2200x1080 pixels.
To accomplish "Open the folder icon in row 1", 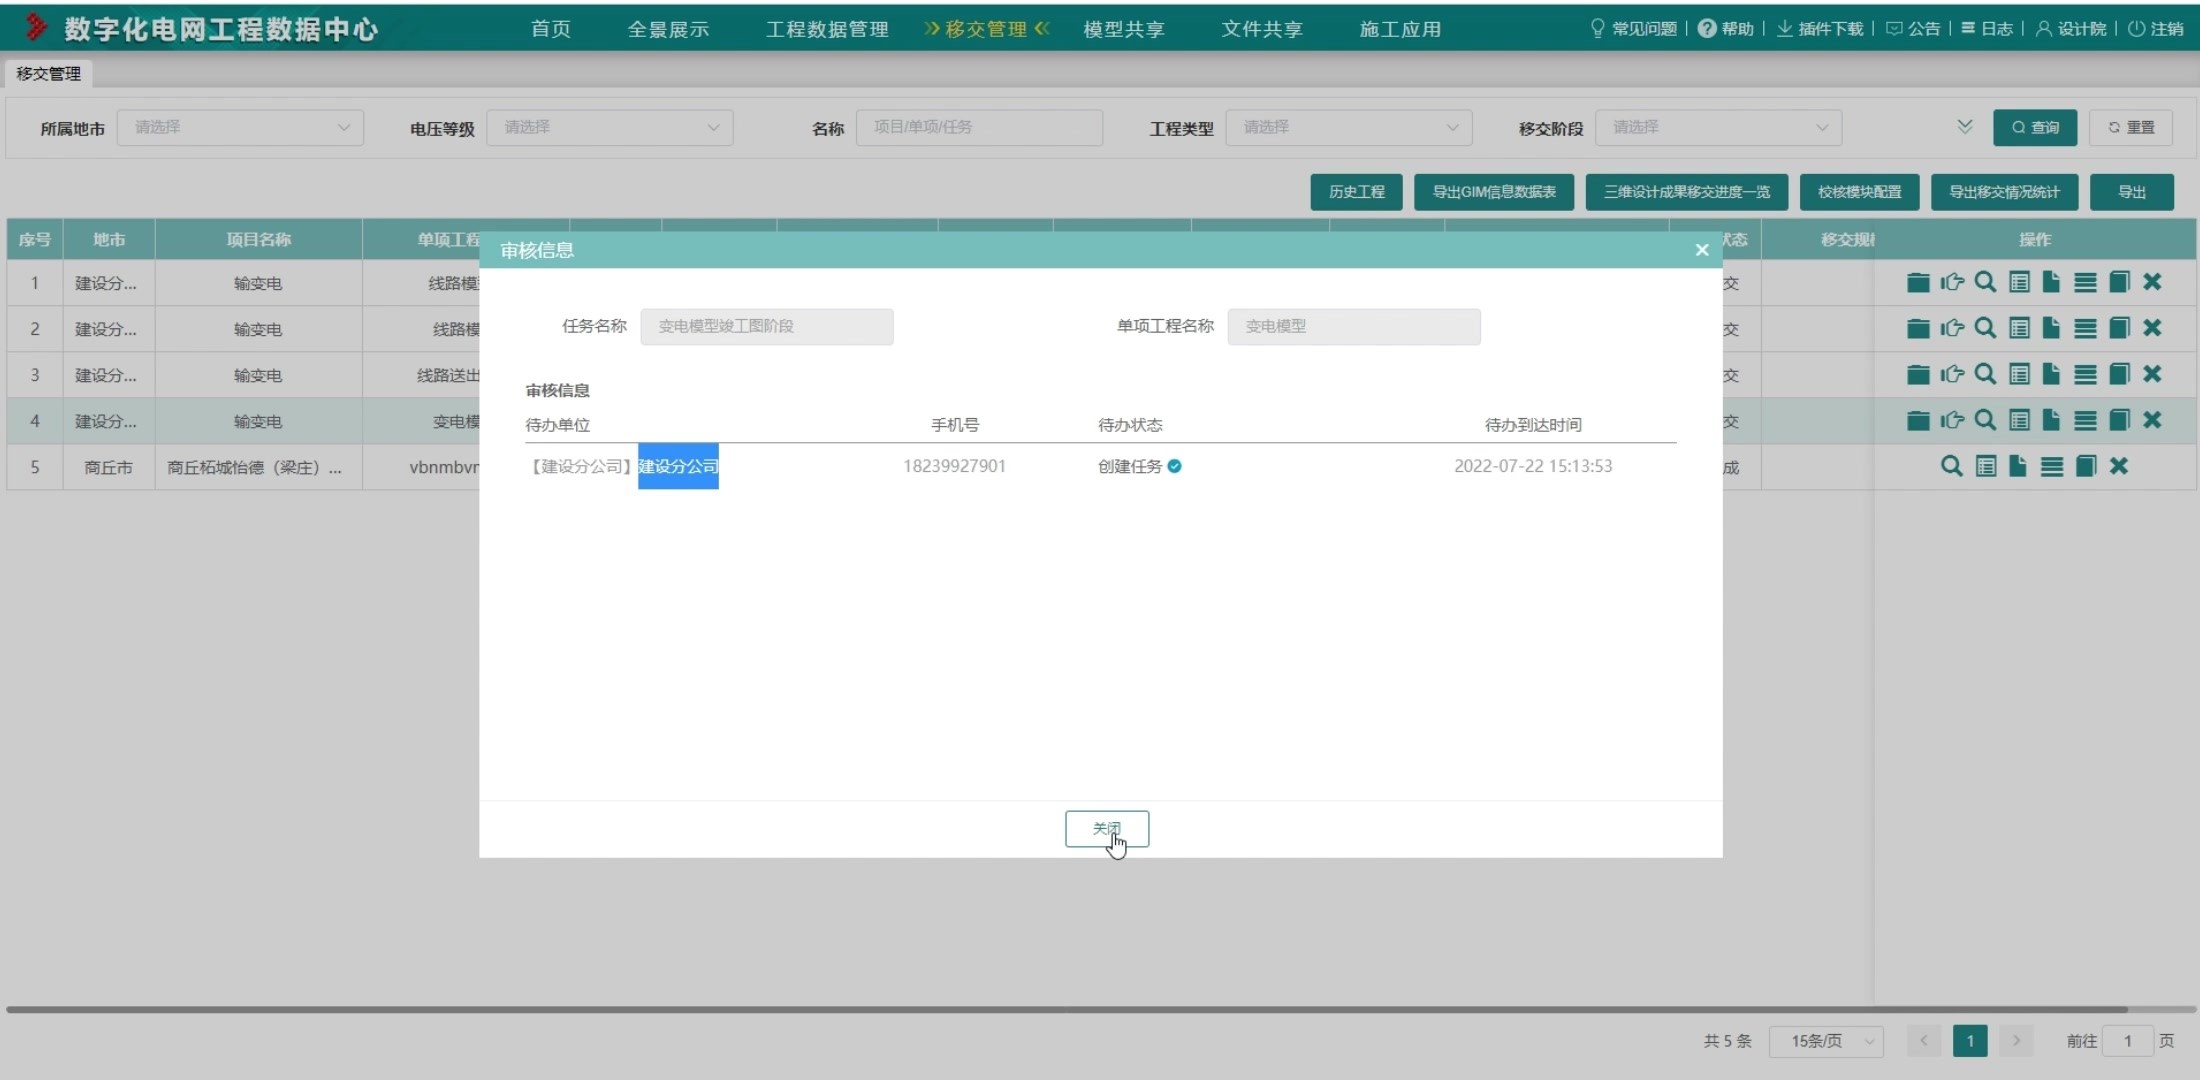I will 1918,282.
